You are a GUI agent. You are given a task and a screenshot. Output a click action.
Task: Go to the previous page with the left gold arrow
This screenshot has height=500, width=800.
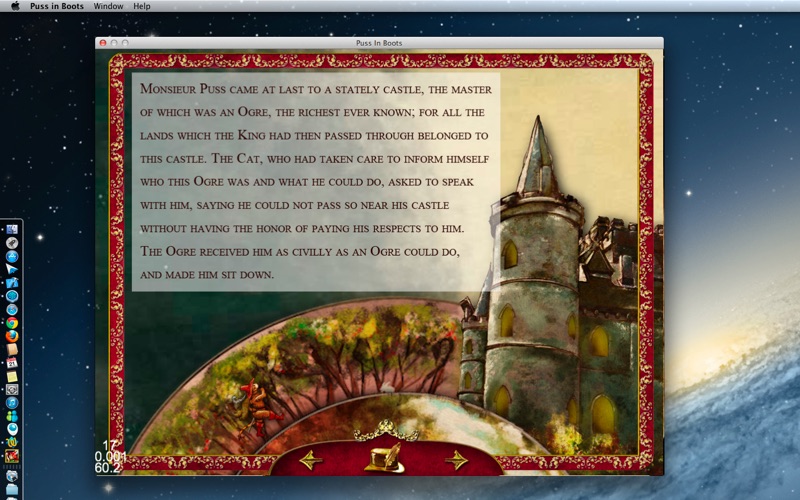[311, 460]
